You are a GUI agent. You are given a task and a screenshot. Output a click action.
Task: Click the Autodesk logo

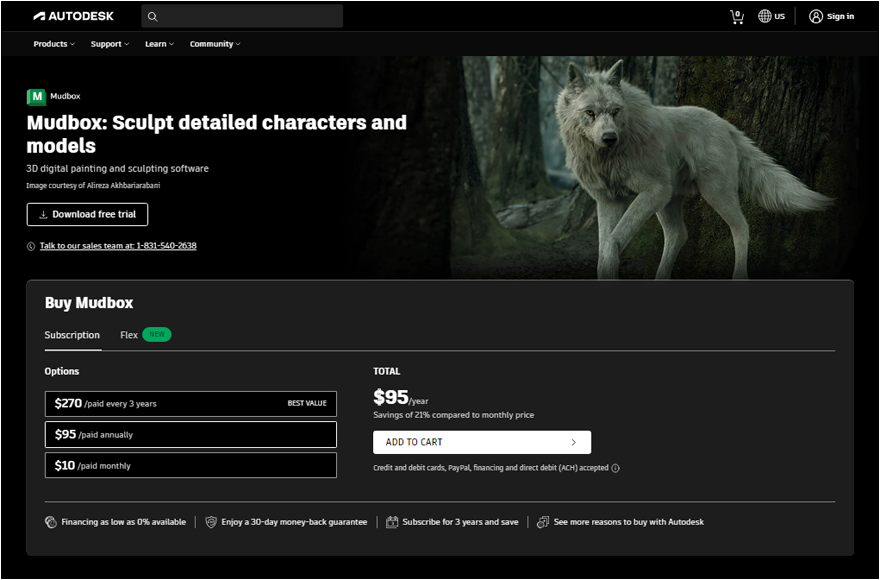[x=74, y=16]
